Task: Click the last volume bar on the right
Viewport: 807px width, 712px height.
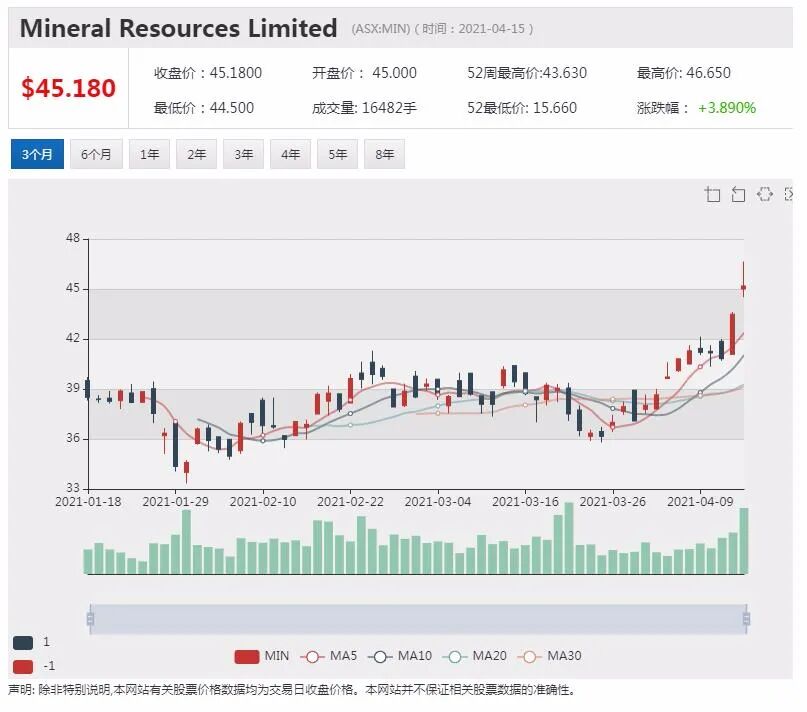Action: click(744, 541)
